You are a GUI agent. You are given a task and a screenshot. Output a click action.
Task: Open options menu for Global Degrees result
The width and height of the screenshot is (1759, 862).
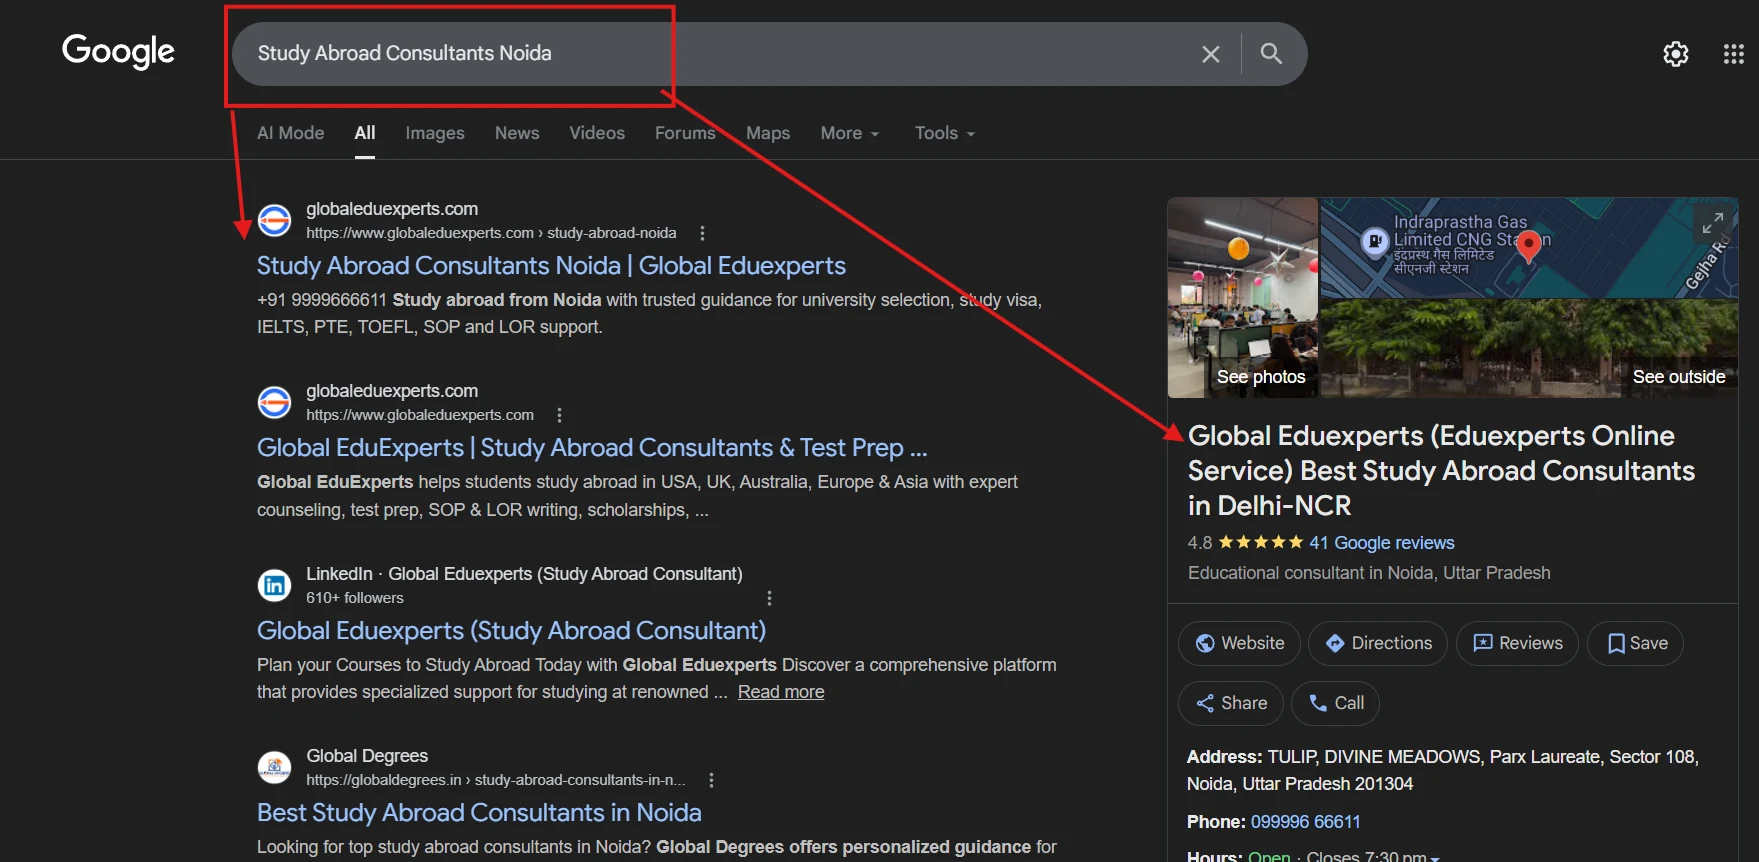711,780
